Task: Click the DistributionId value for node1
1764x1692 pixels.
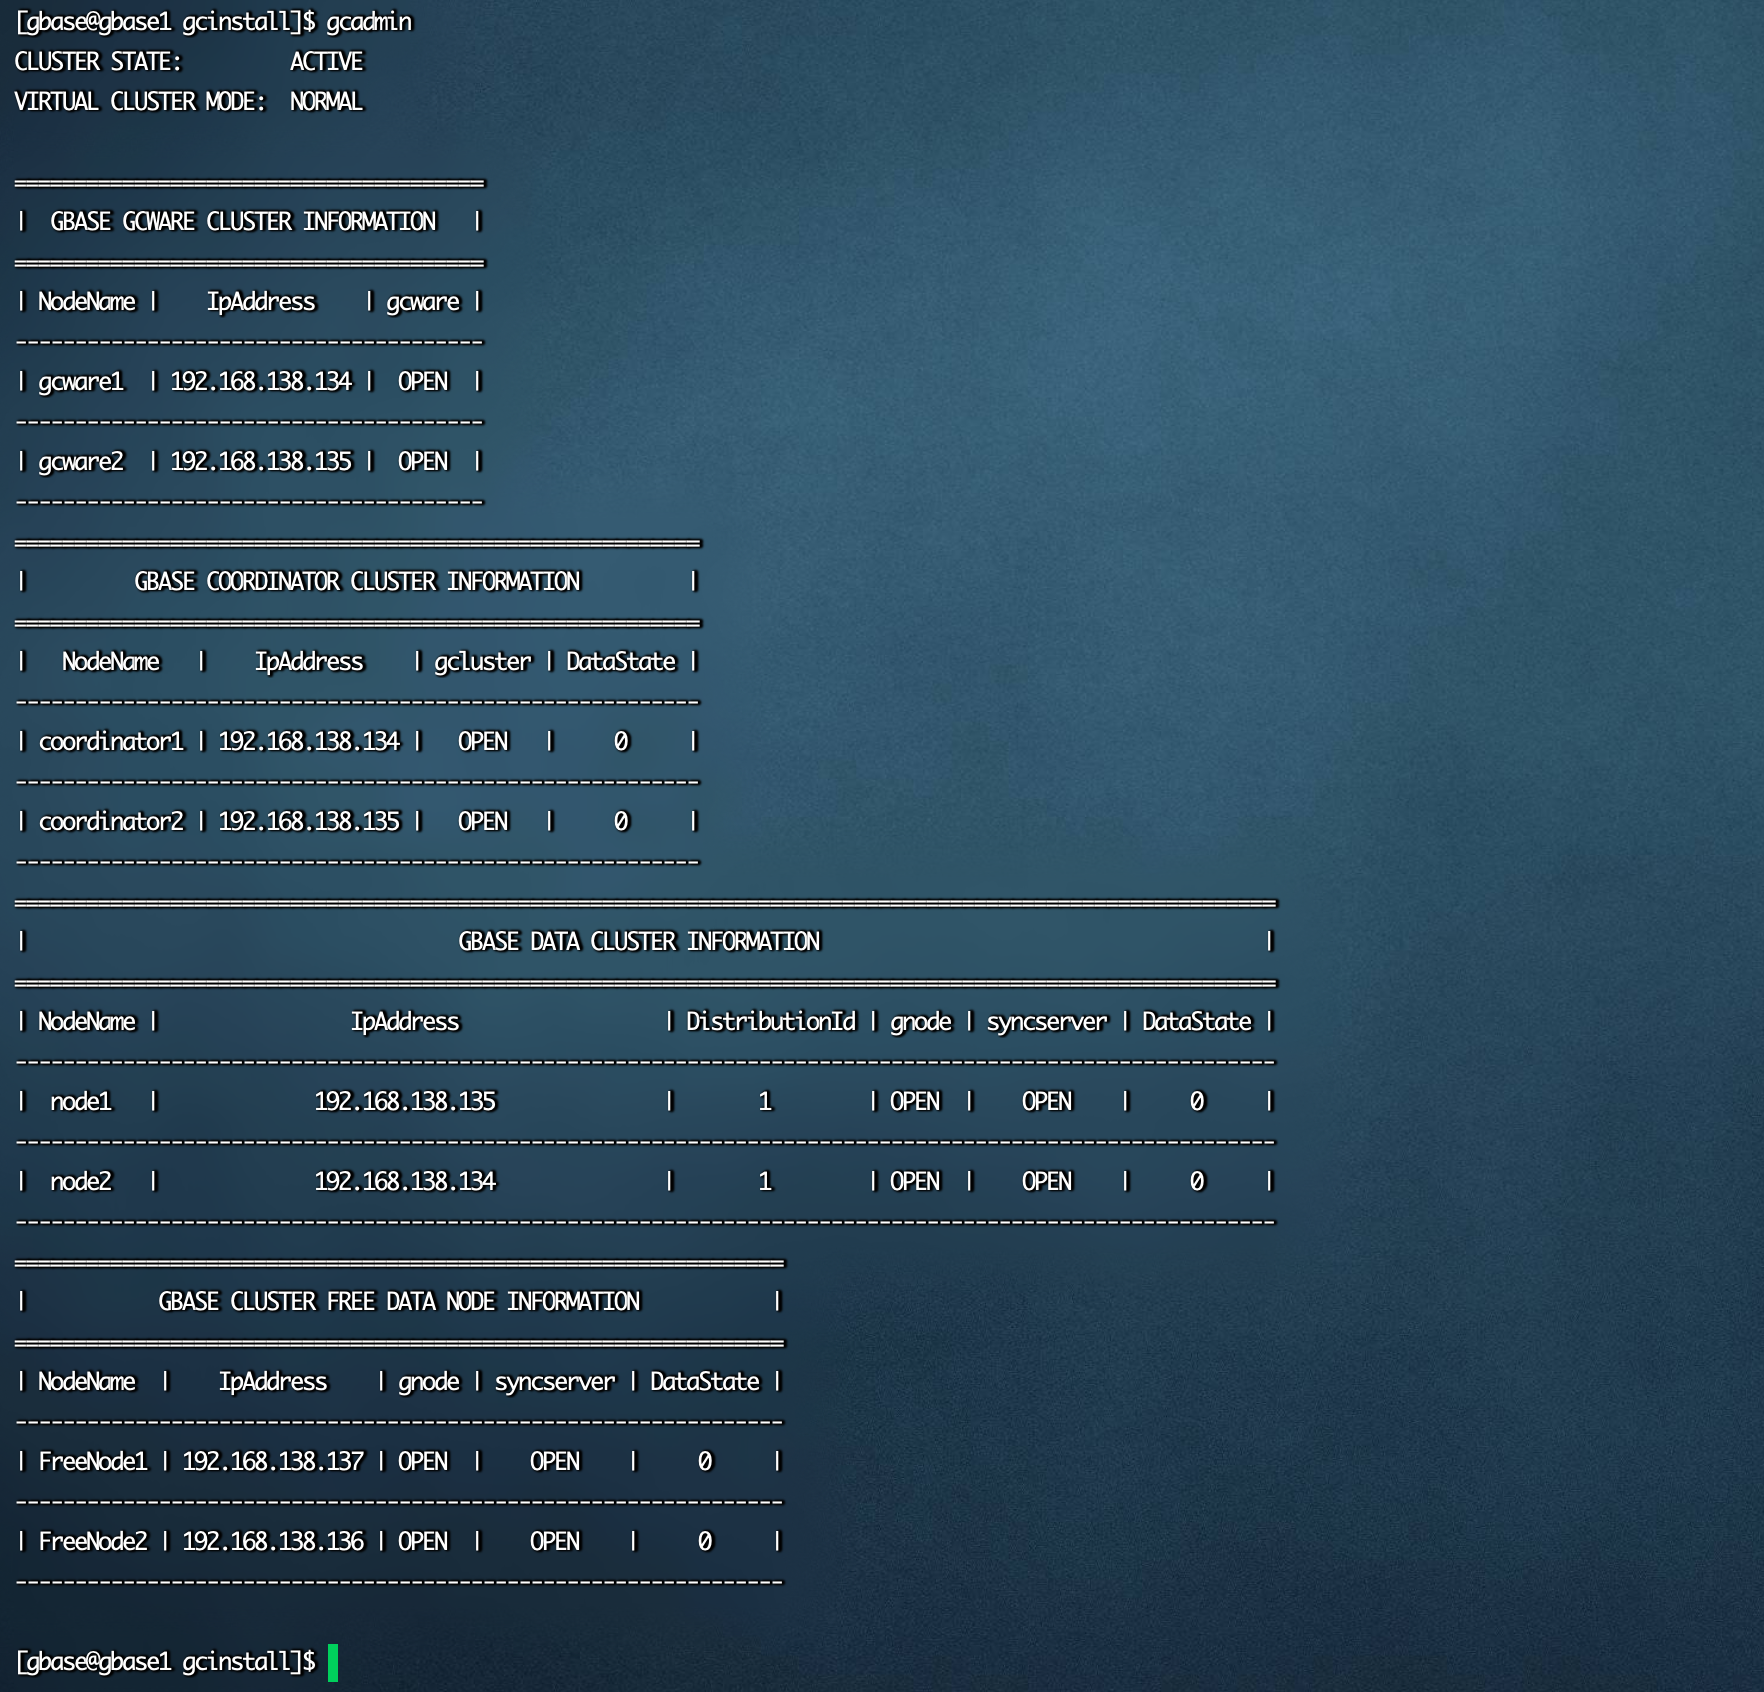Action: (x=765, y=1102)
